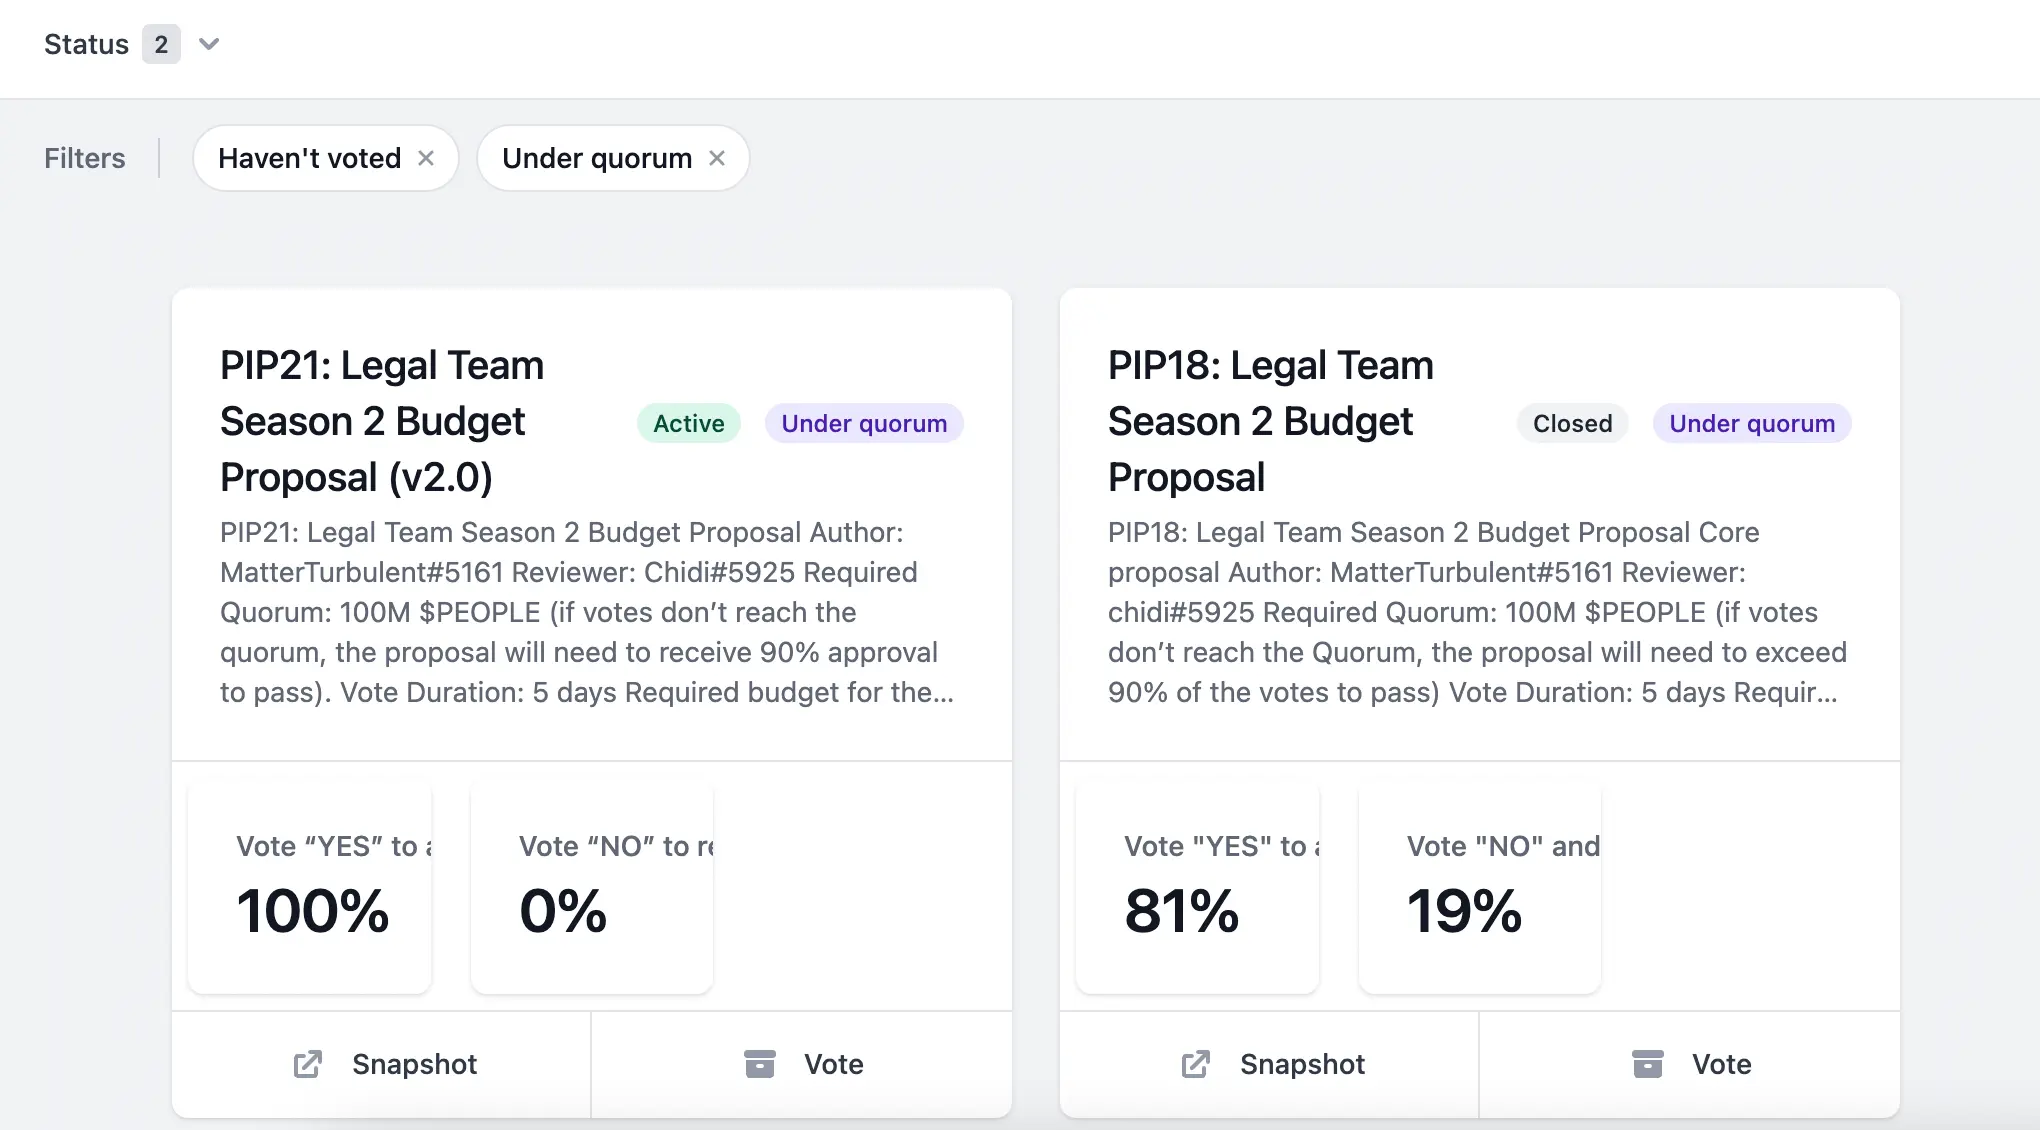Click the archive box icon on PIP18 Vote
Screen dimensions: 2040x1130
click(1648, 1064)
